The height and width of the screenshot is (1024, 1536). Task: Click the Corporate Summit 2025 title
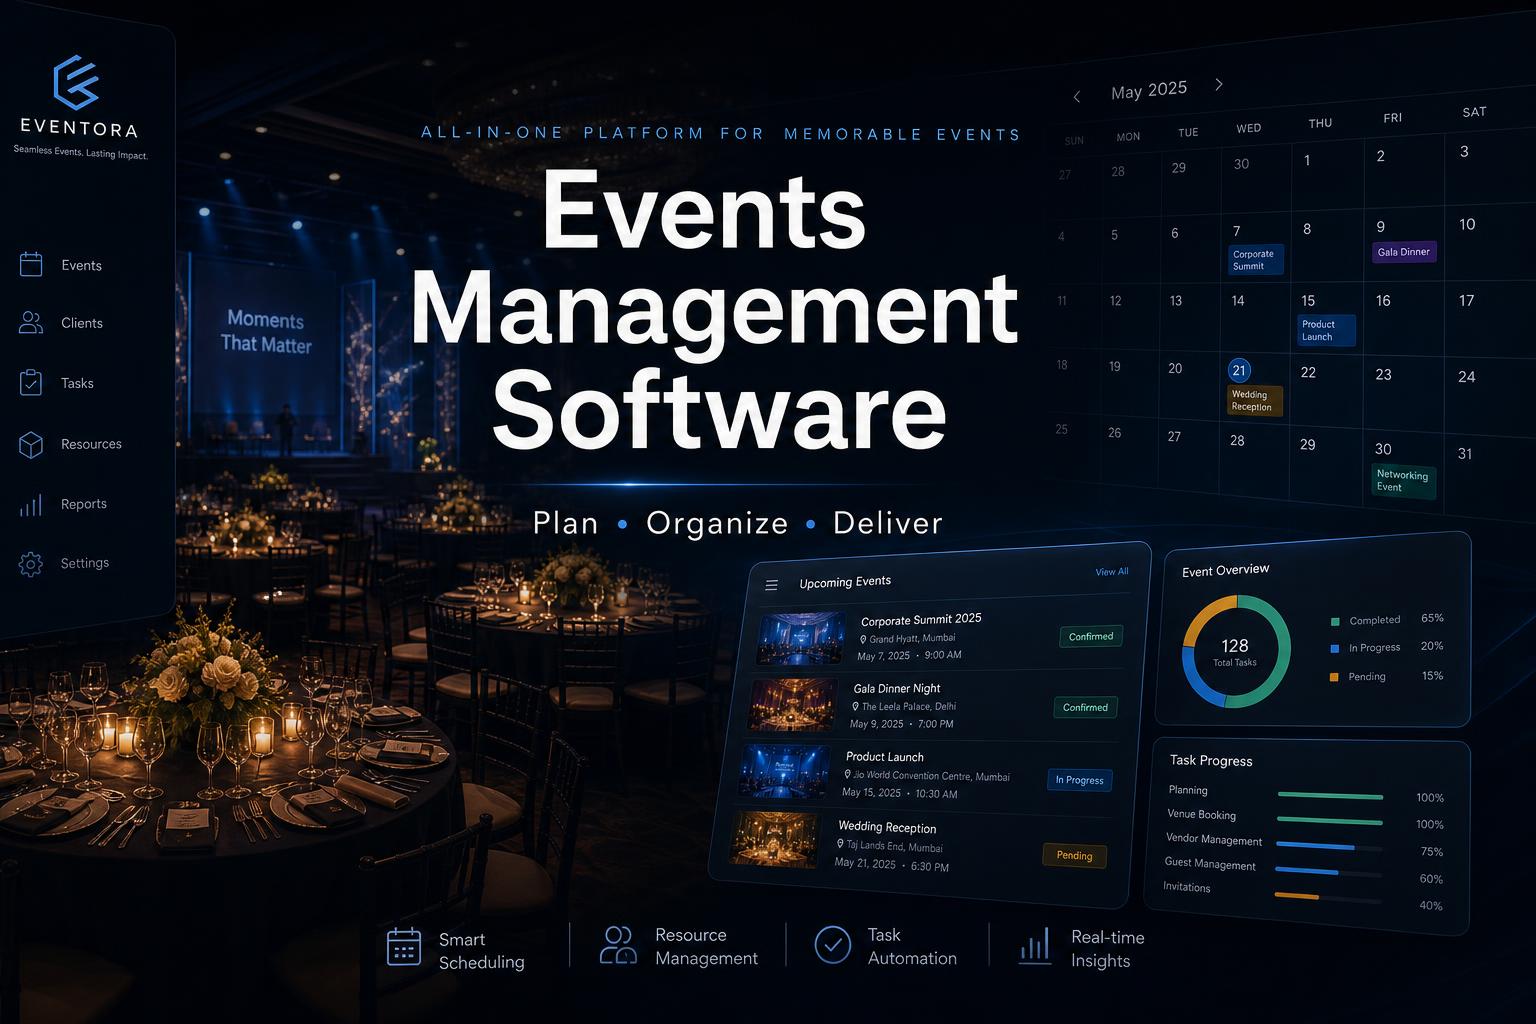tap(921, 619)
